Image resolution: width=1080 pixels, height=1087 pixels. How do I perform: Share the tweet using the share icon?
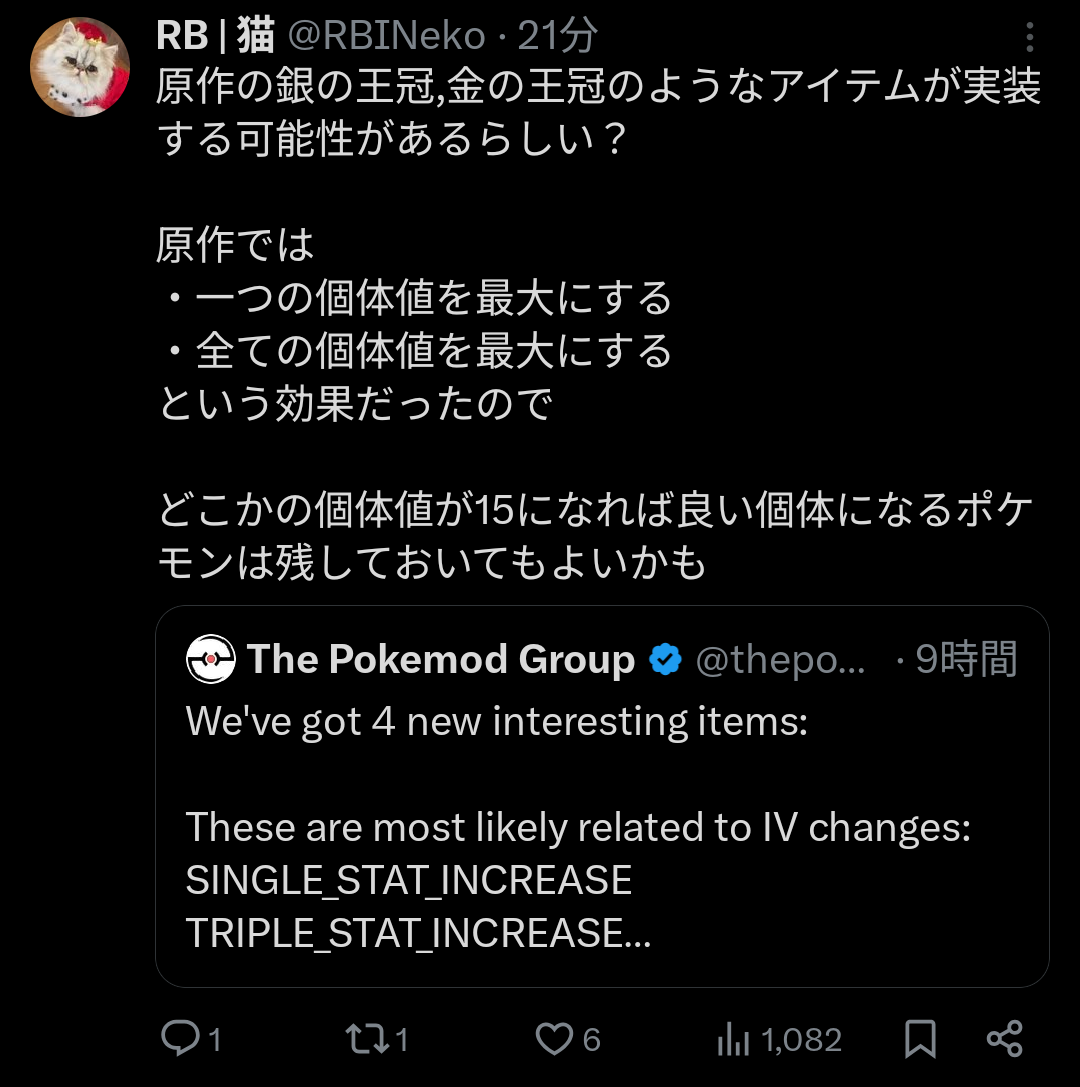tap(1004, 1038)
